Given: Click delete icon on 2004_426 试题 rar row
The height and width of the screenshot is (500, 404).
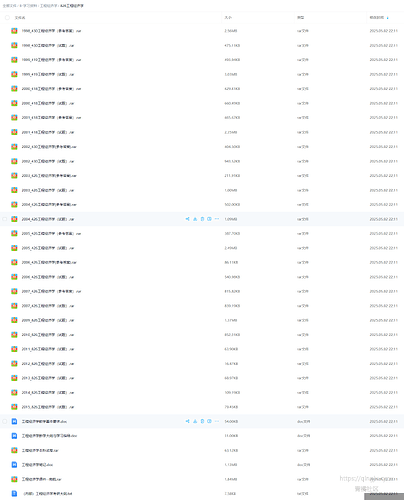Looking at the screenshot, I should click(202, 219).
